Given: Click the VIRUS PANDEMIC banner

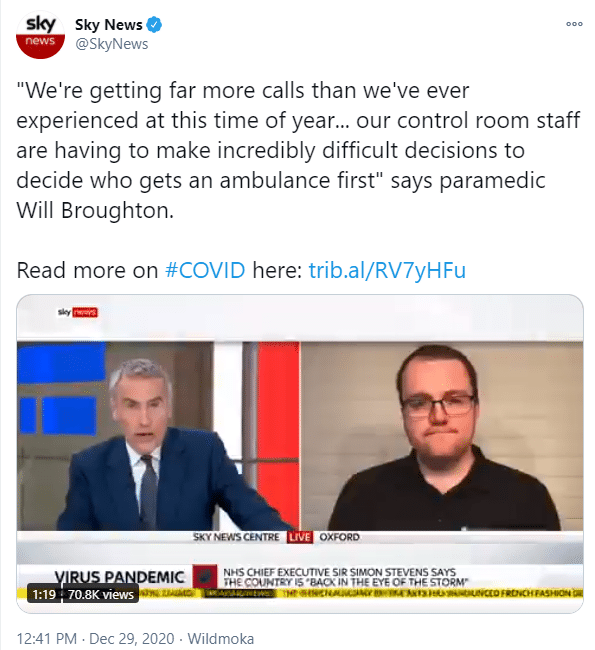Looking at the screenshot, I should tap(119, 577).
